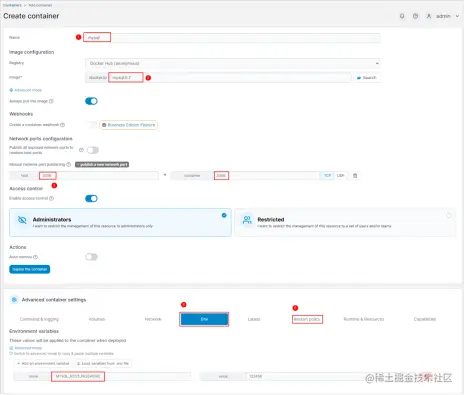
Task: Select the Restricted access option
Action: [345, 222]
